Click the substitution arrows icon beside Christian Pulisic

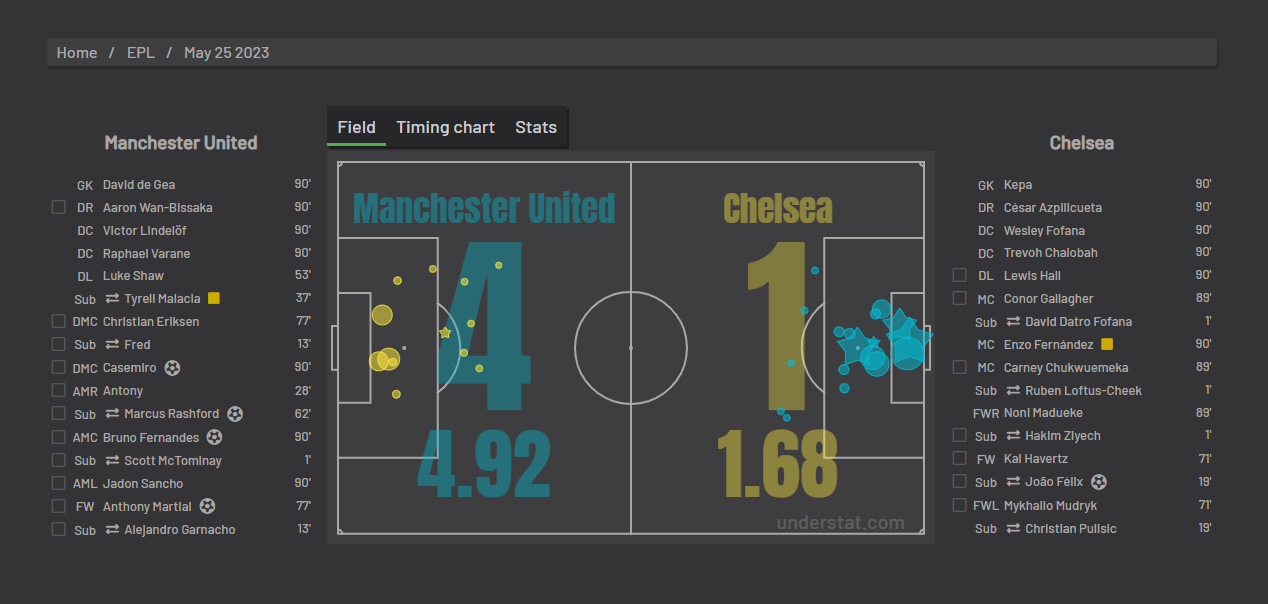point(1013,528)
